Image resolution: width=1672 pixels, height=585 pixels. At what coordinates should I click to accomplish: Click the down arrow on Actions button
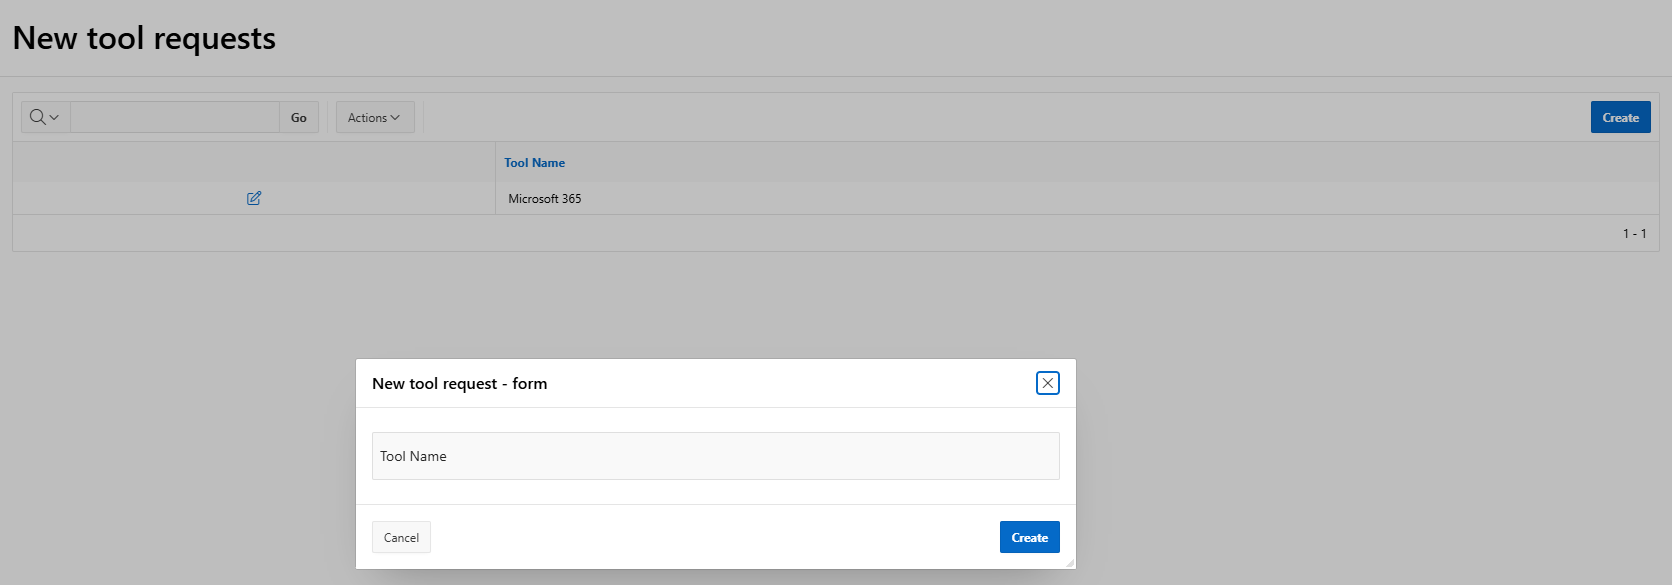pos(395,117)
